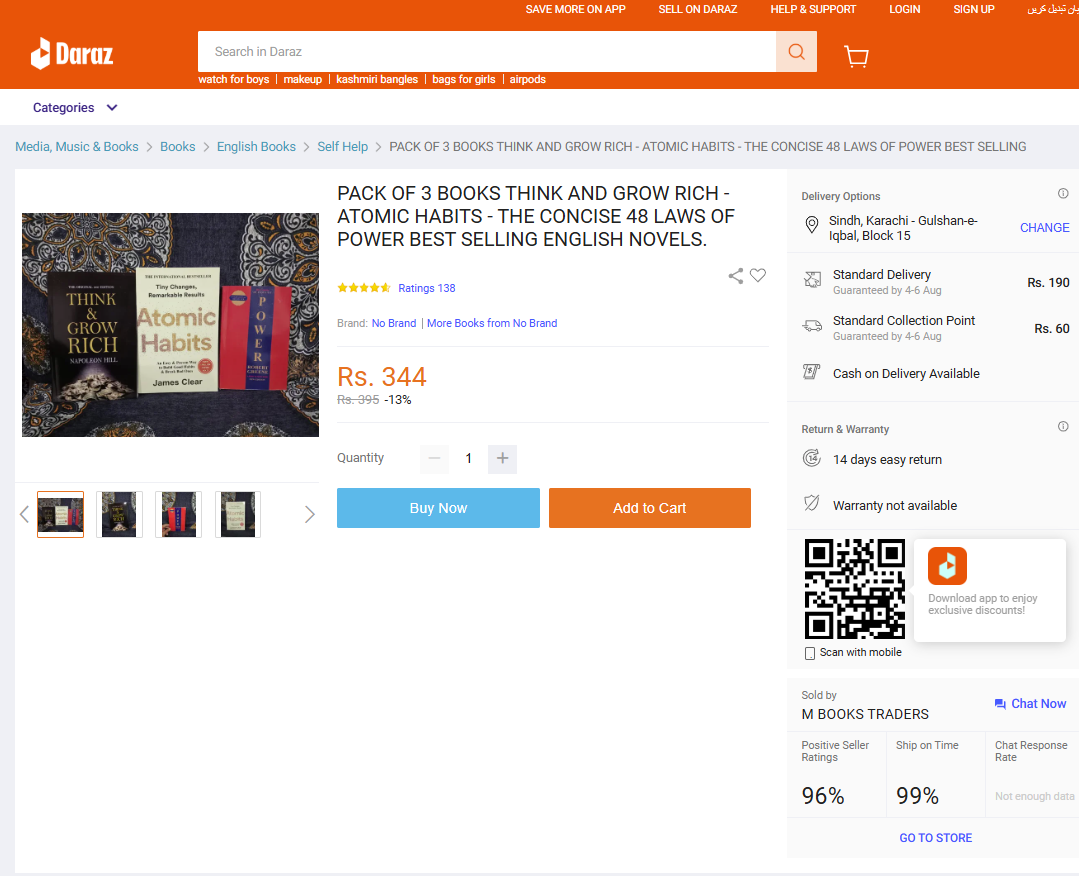This screenshot has height=876, width=1079.
Task: Click 'makeup' search suggestion
Action: point(302,79)
